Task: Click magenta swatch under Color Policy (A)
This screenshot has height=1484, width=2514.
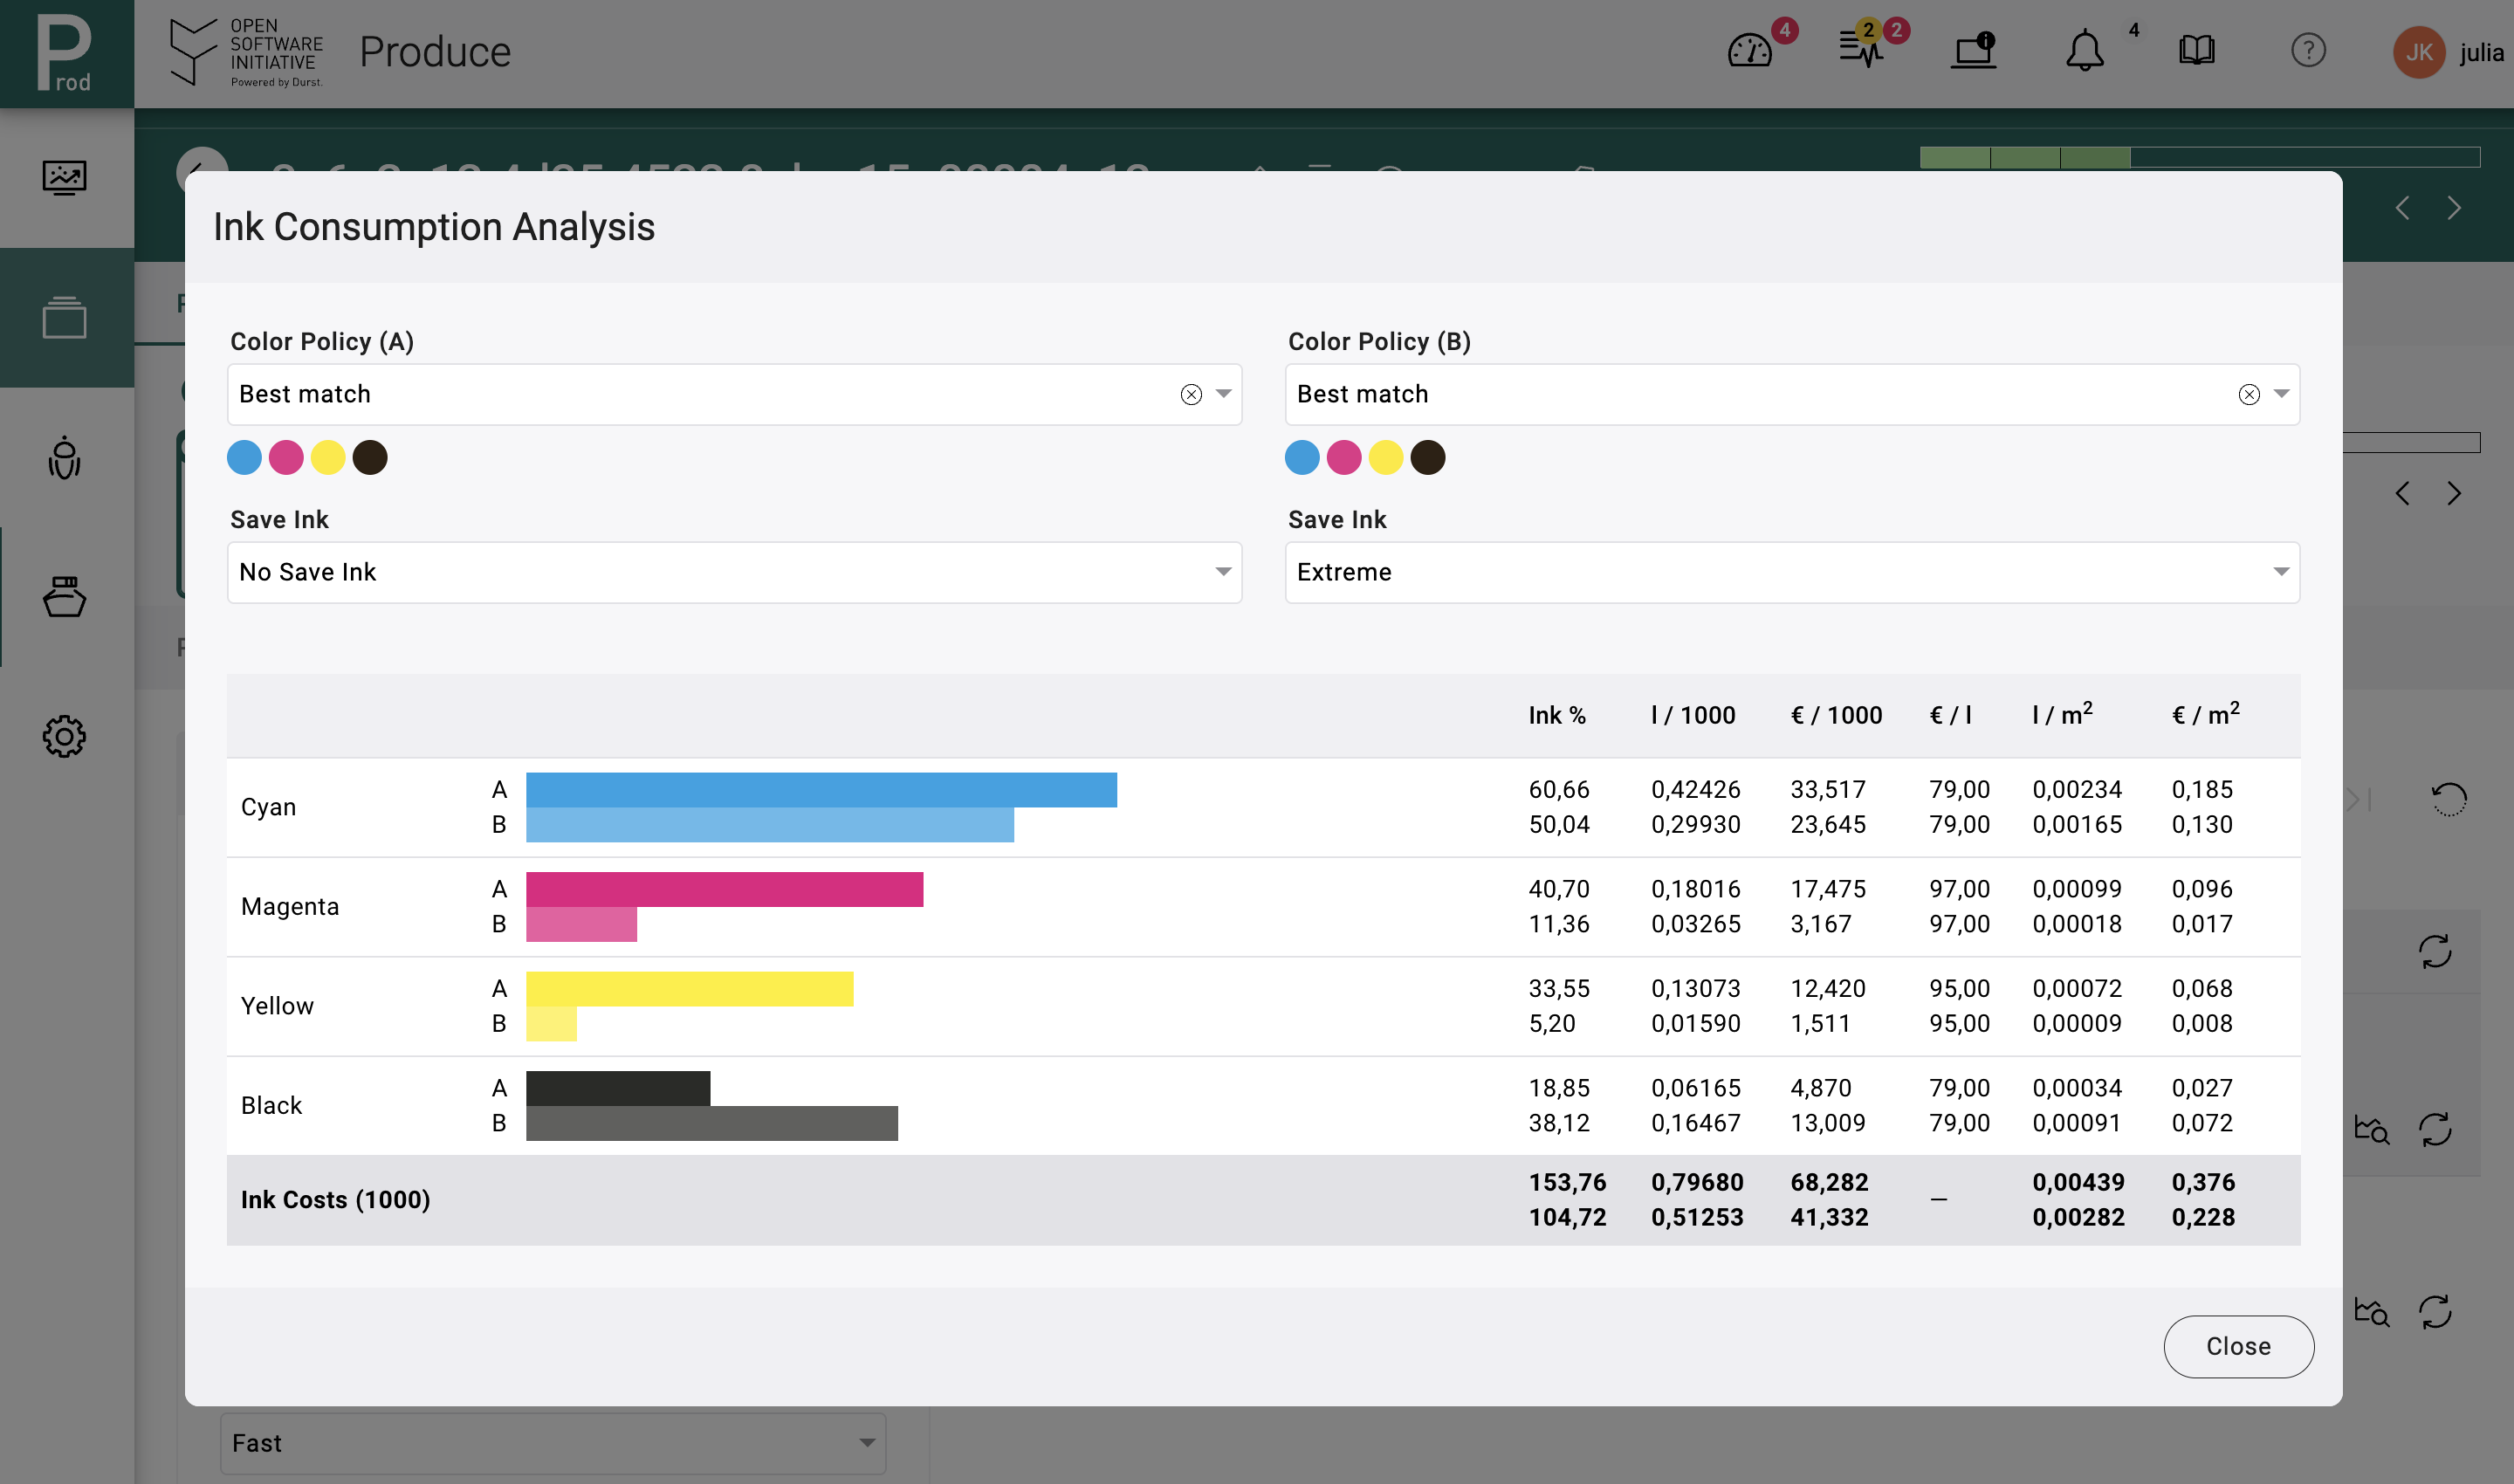Action: click(x=286, y=458)
